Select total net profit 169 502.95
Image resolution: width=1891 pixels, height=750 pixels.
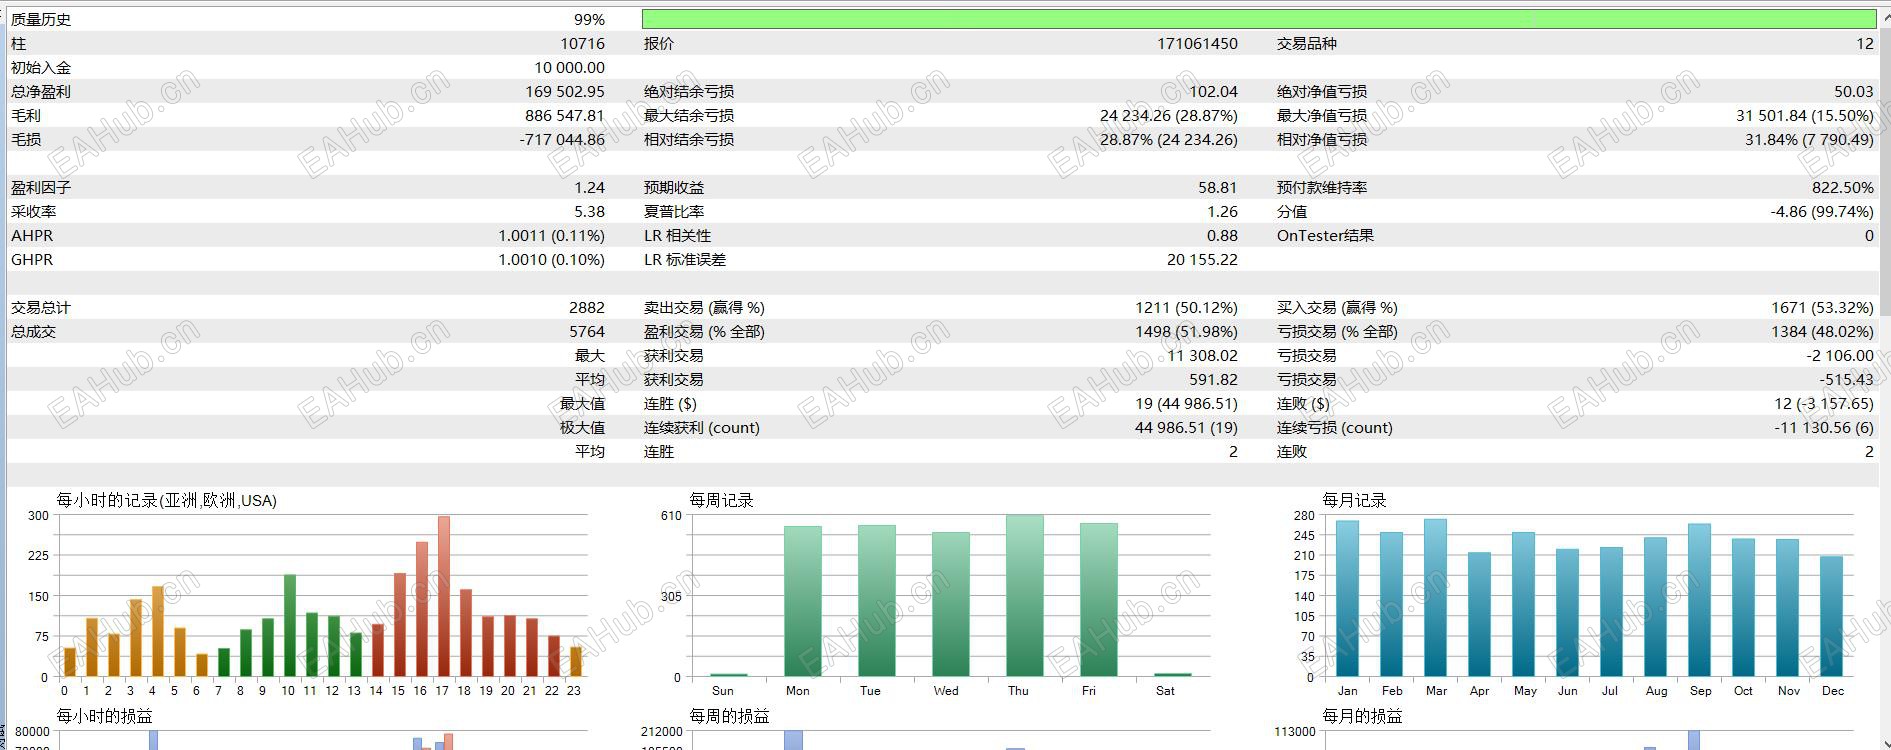pyautogui.click(x=565, y=92)
